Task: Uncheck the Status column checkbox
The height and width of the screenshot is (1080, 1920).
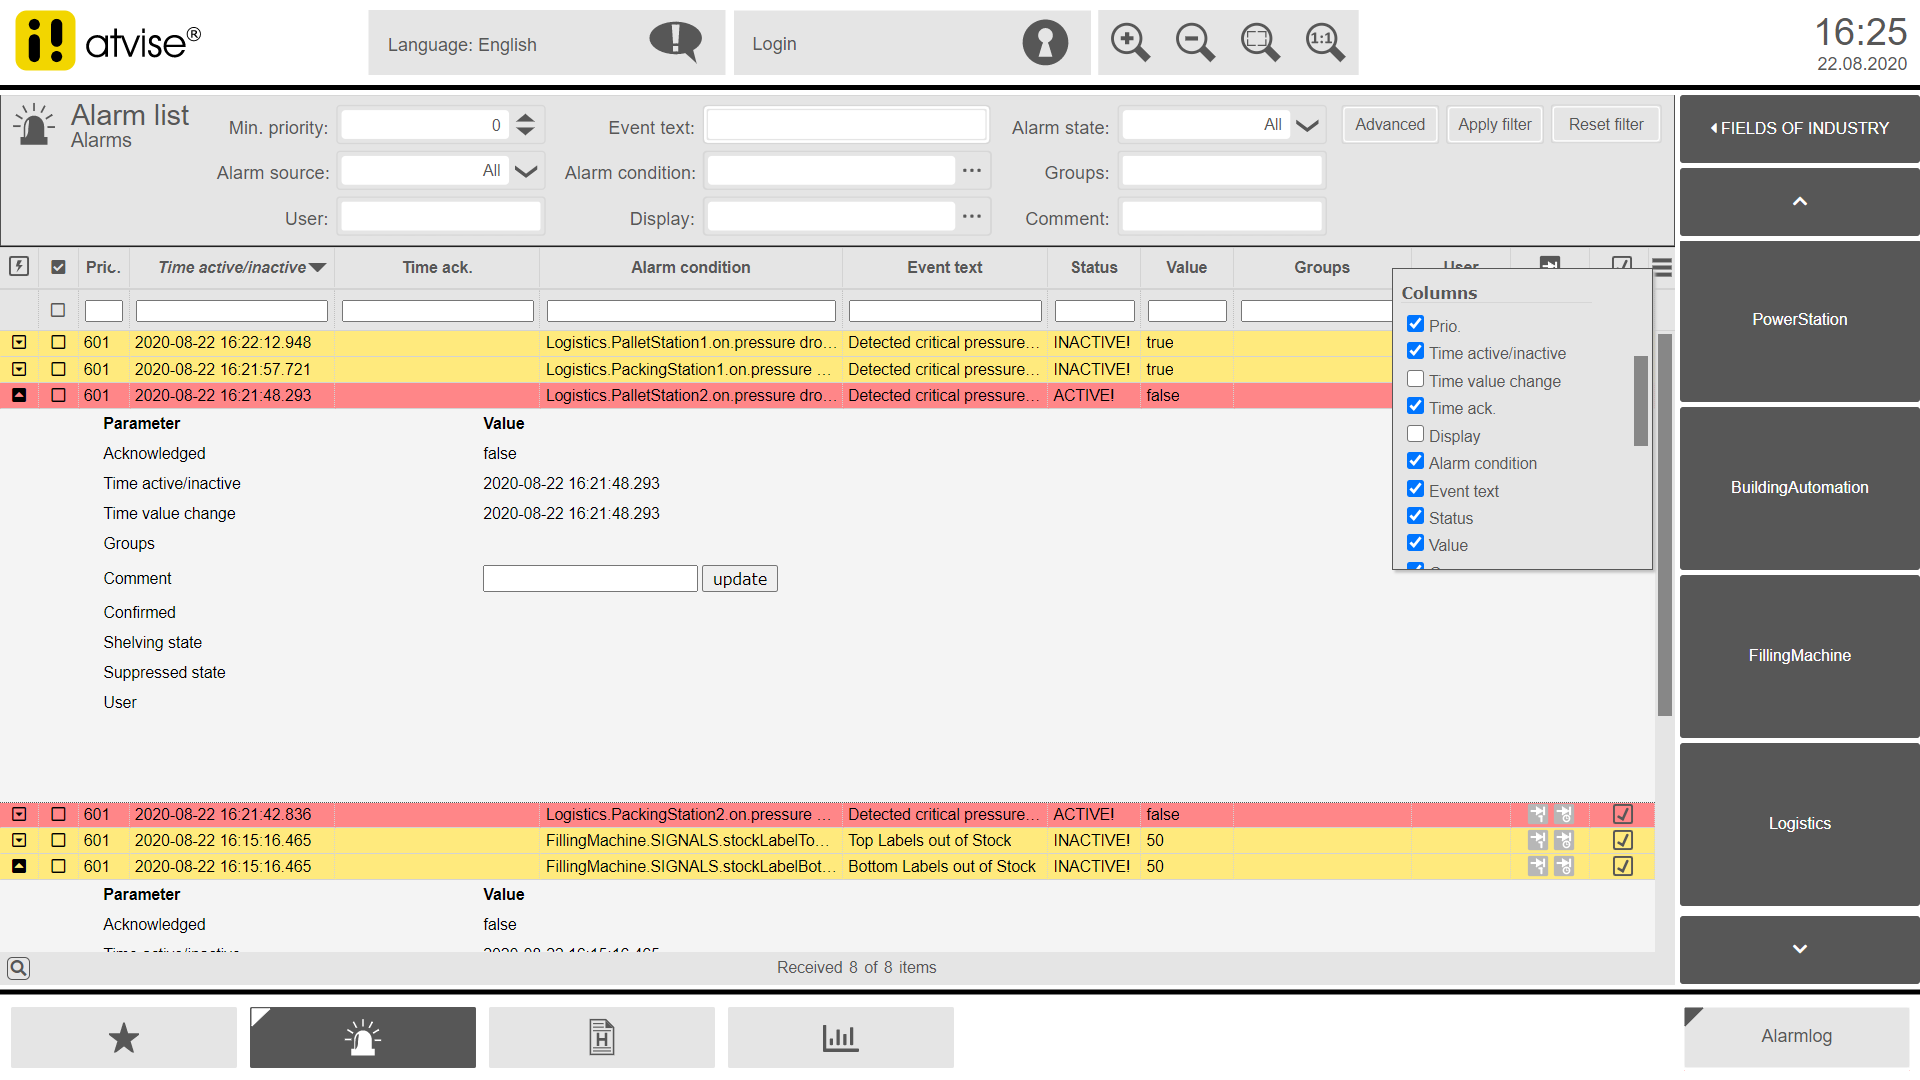Action: [1416, 516]
